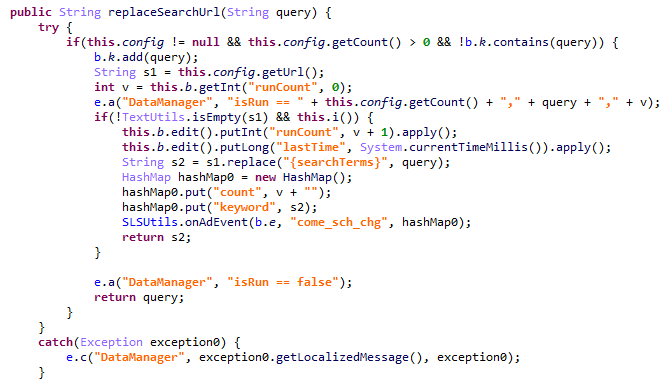Click Exception type in catch clause

point(111,342)
